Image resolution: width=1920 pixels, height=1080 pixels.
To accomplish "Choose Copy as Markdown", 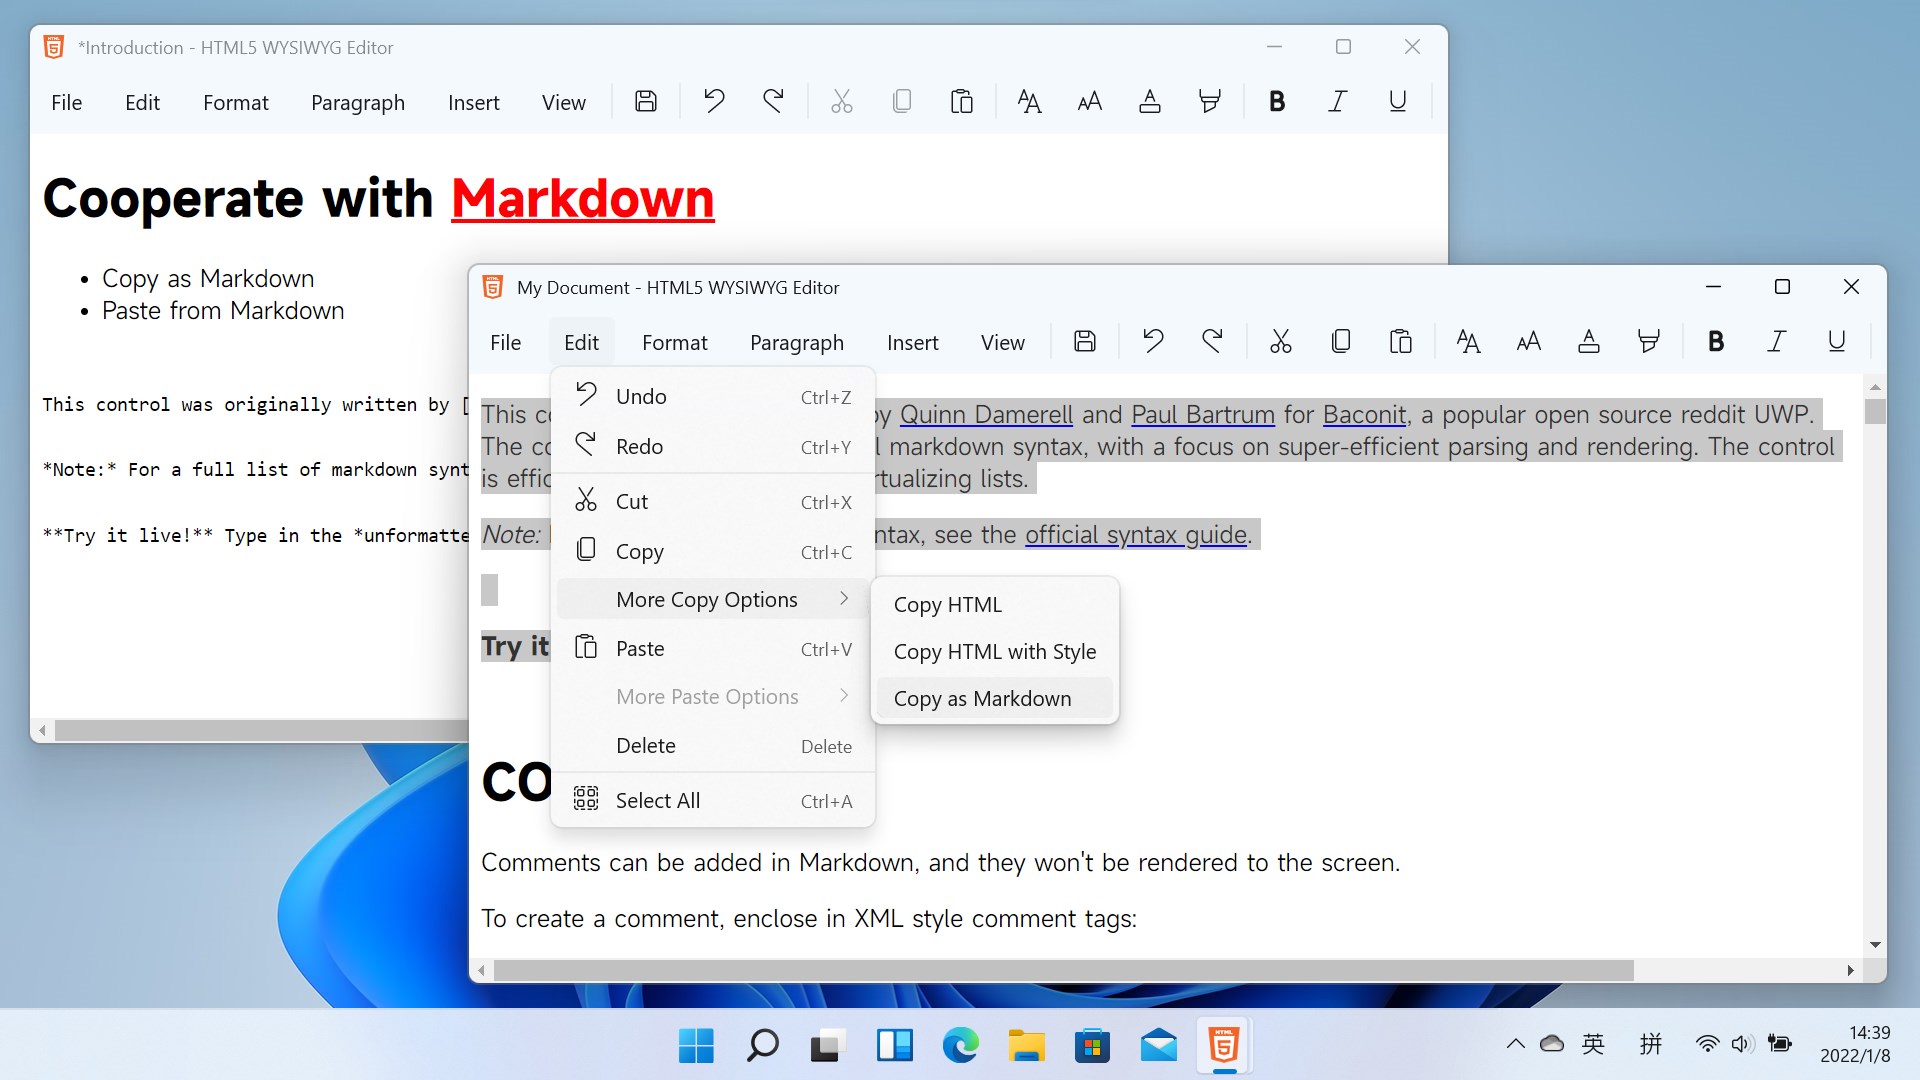I will coord(982,698).
